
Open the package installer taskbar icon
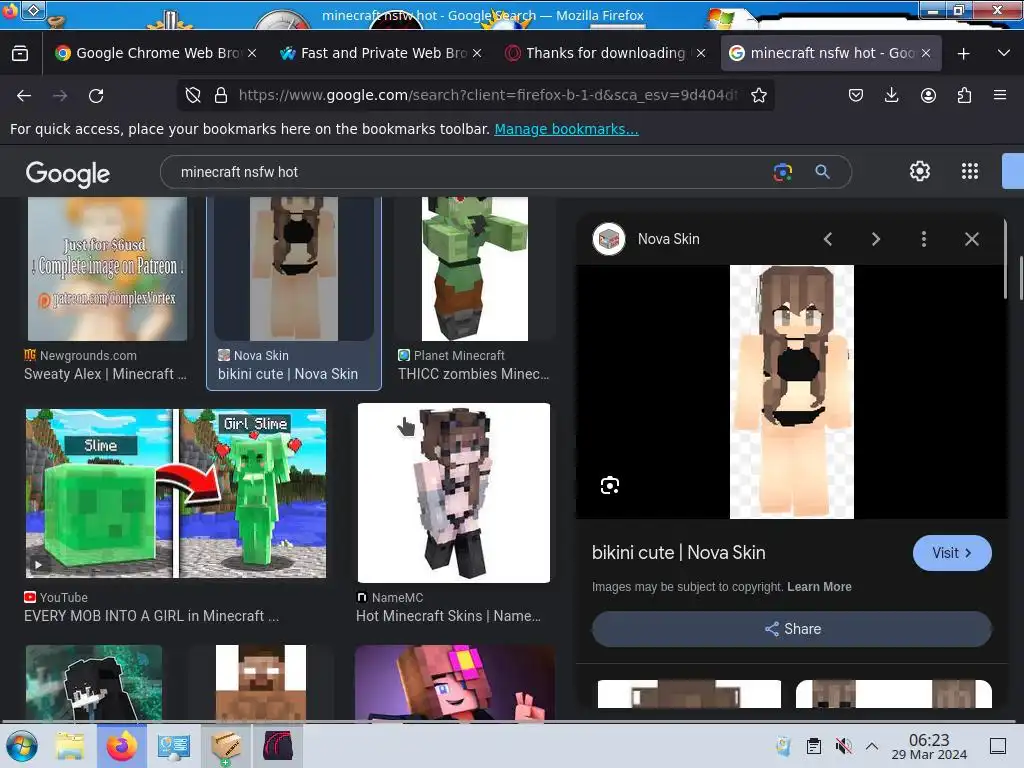point(225,746)
